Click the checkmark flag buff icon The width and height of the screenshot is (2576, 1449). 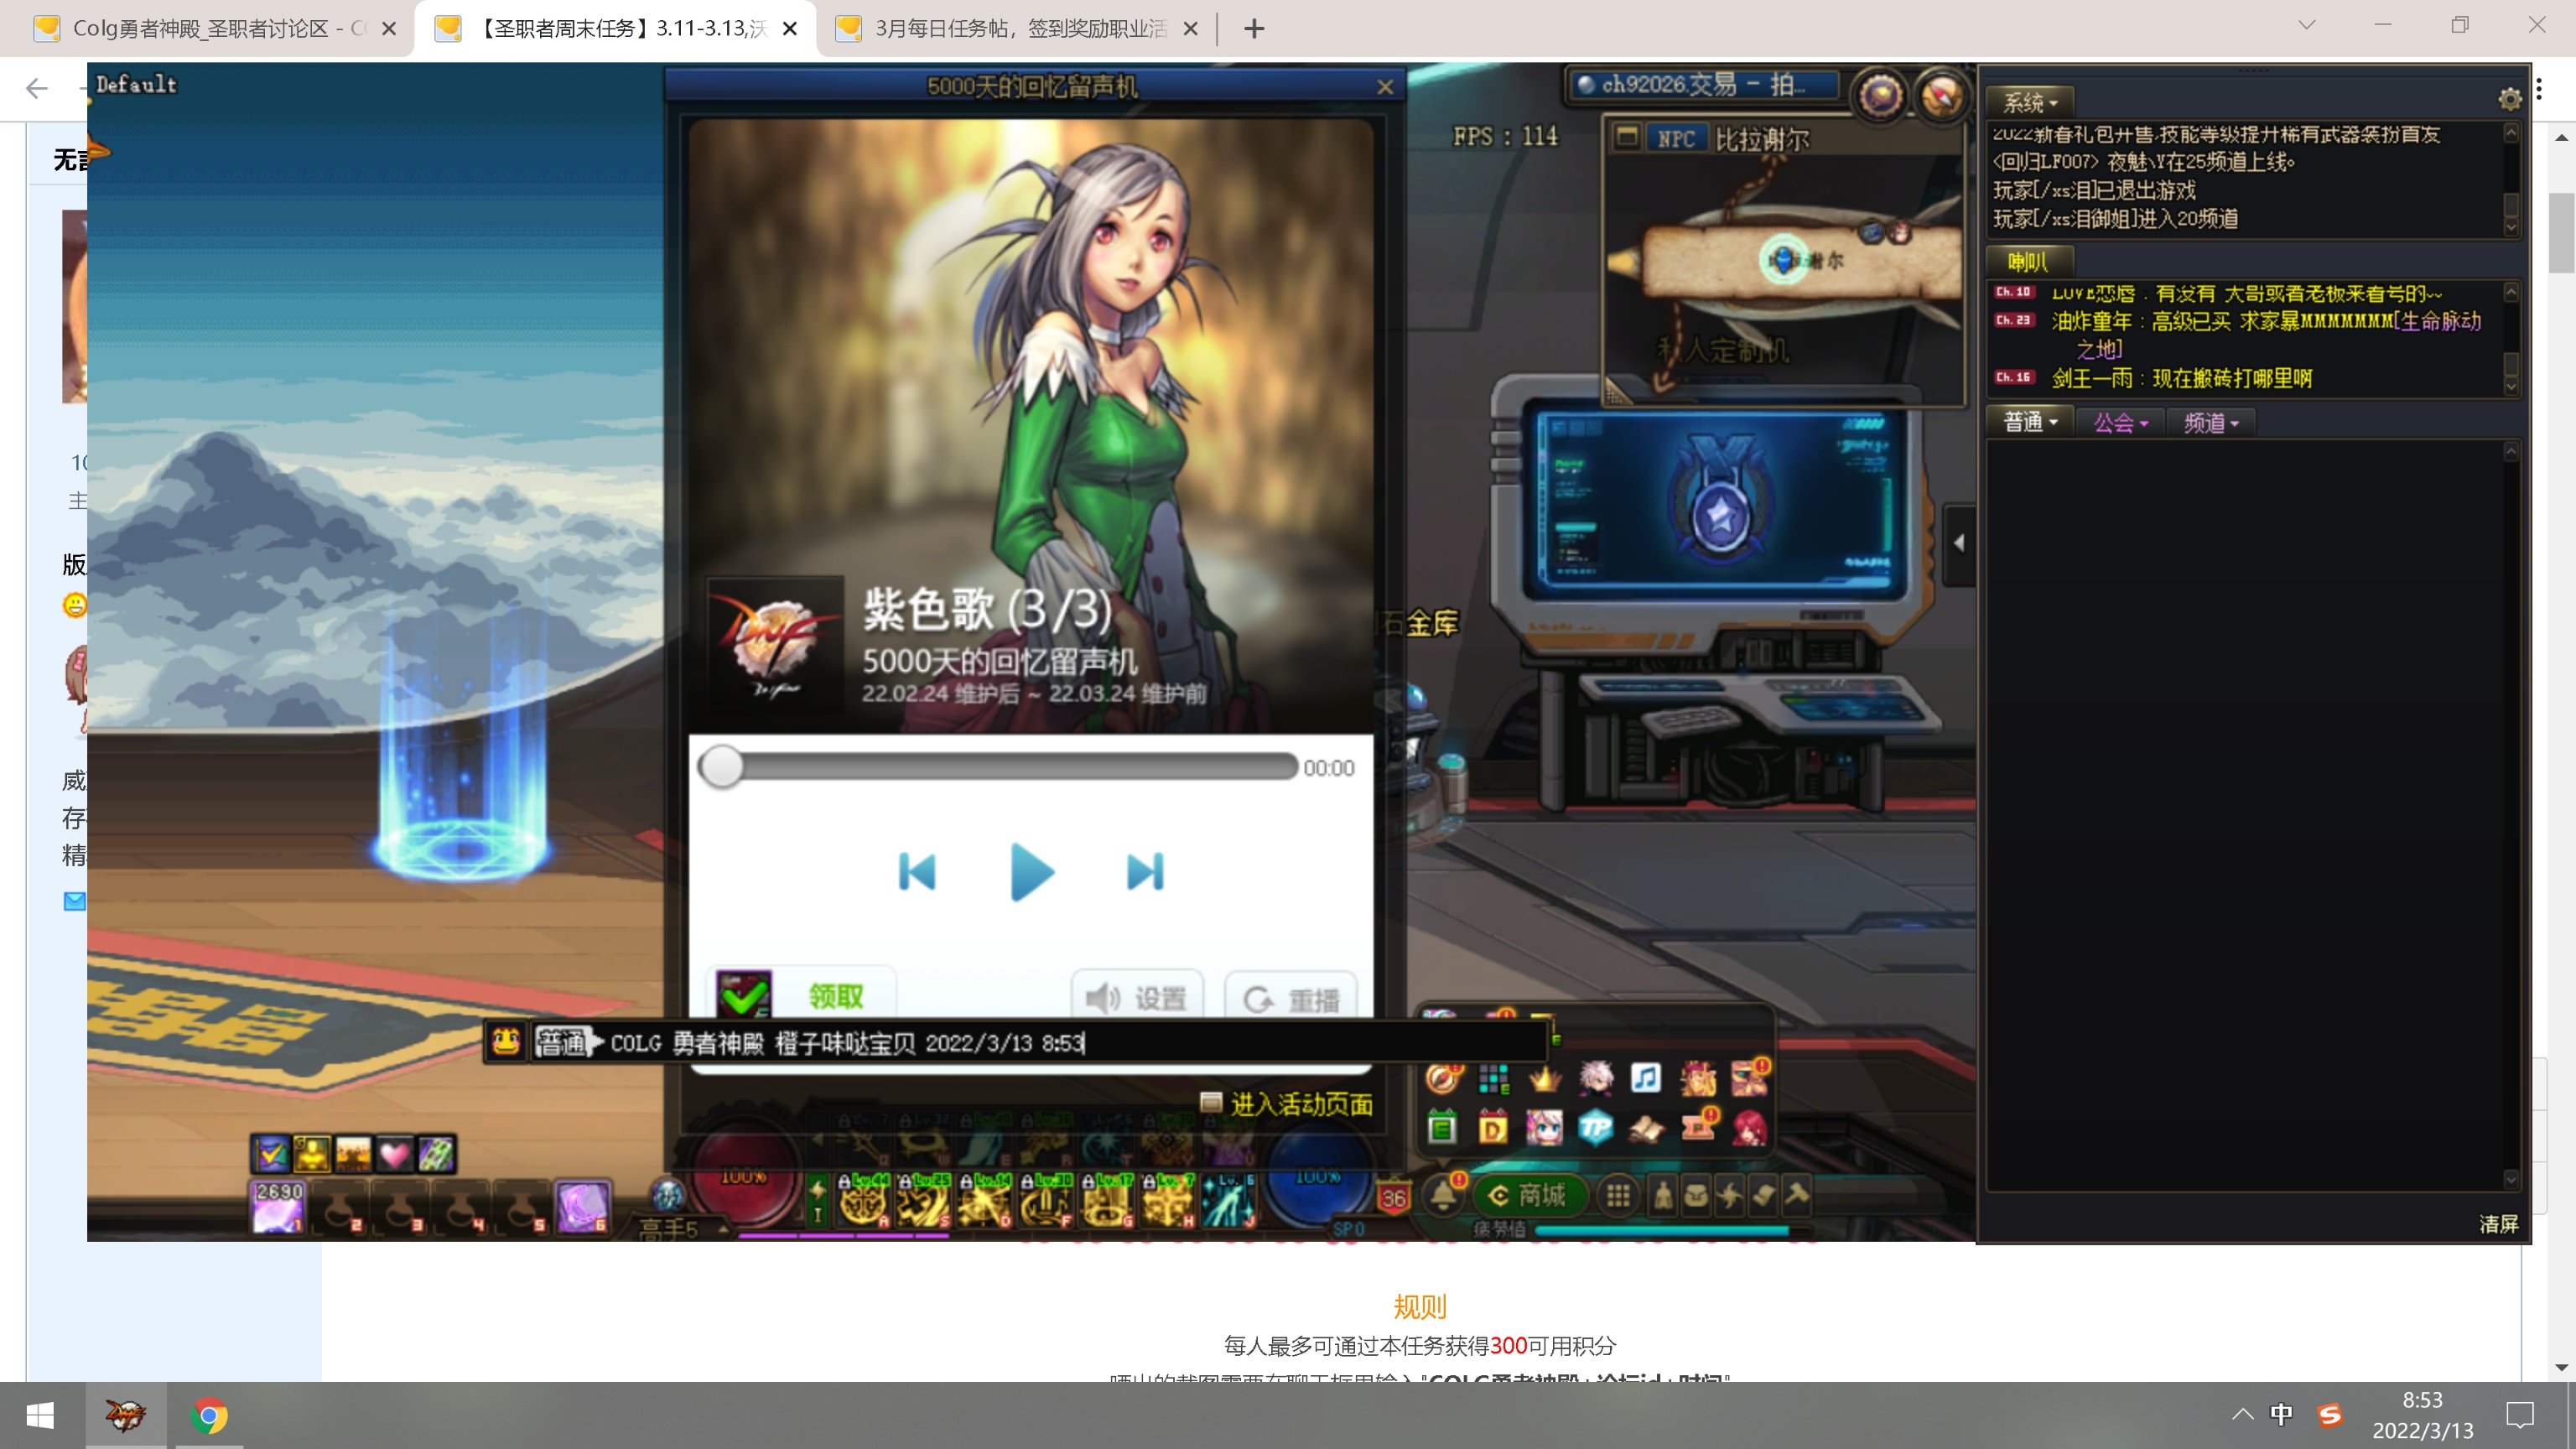click(270, 1154)
